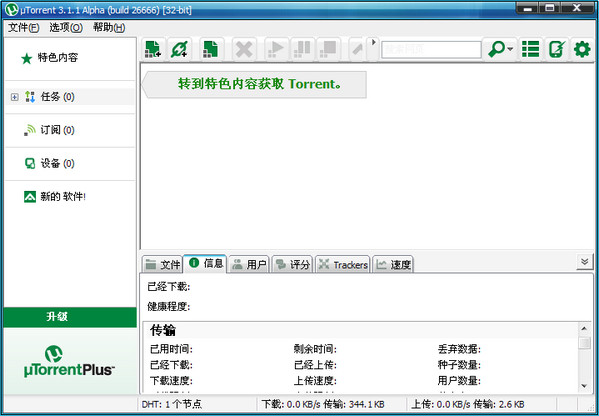
Task: Click the green star featured icon
Action: 26,58
